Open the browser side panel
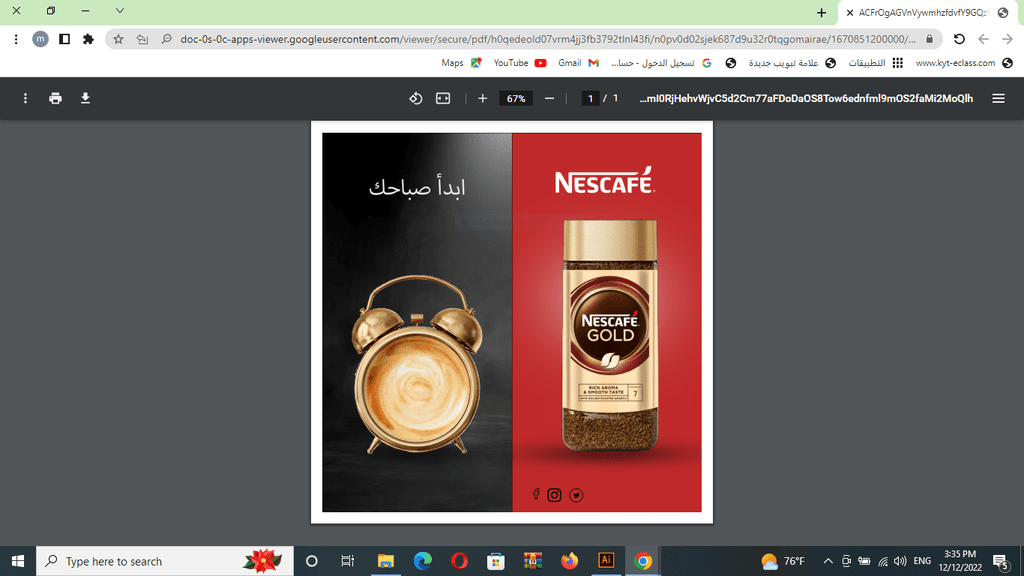This screenshot has height=576, width=1024. tap(64, 39)
